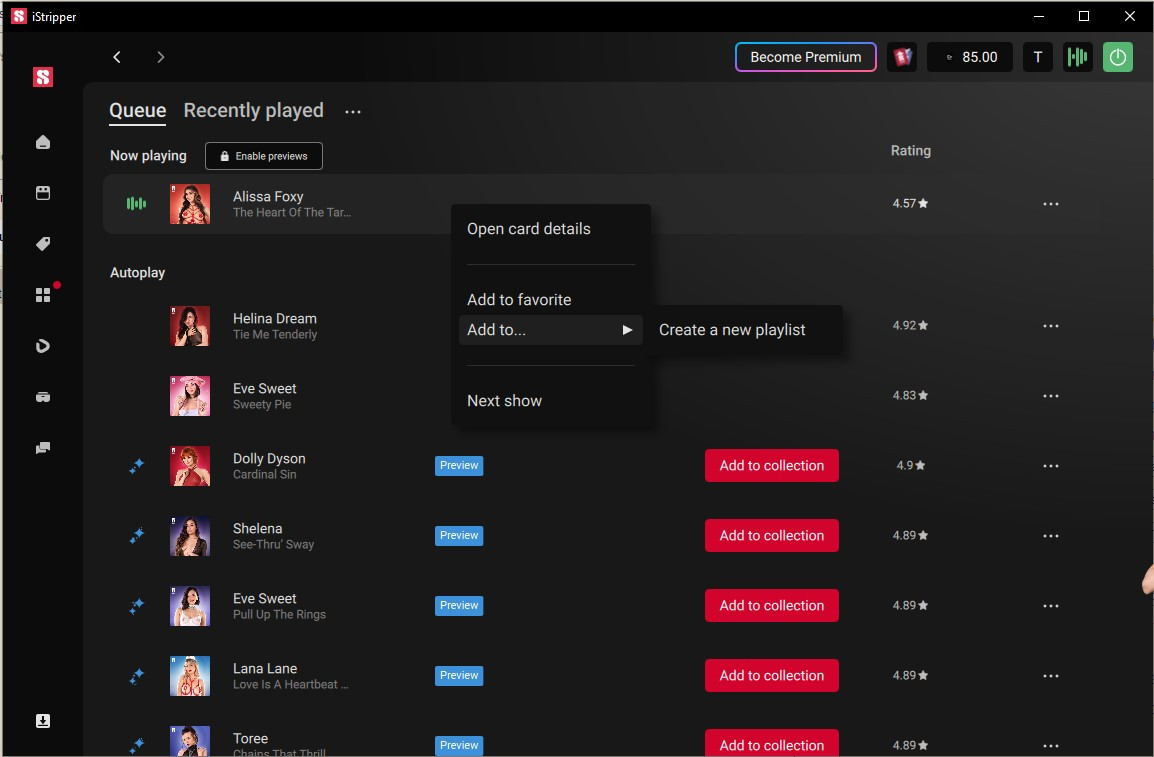This screenshot has height=757, width=1154.
Task: Click the red cards icon beside Become Premium
Action: [x=902, y=57]
